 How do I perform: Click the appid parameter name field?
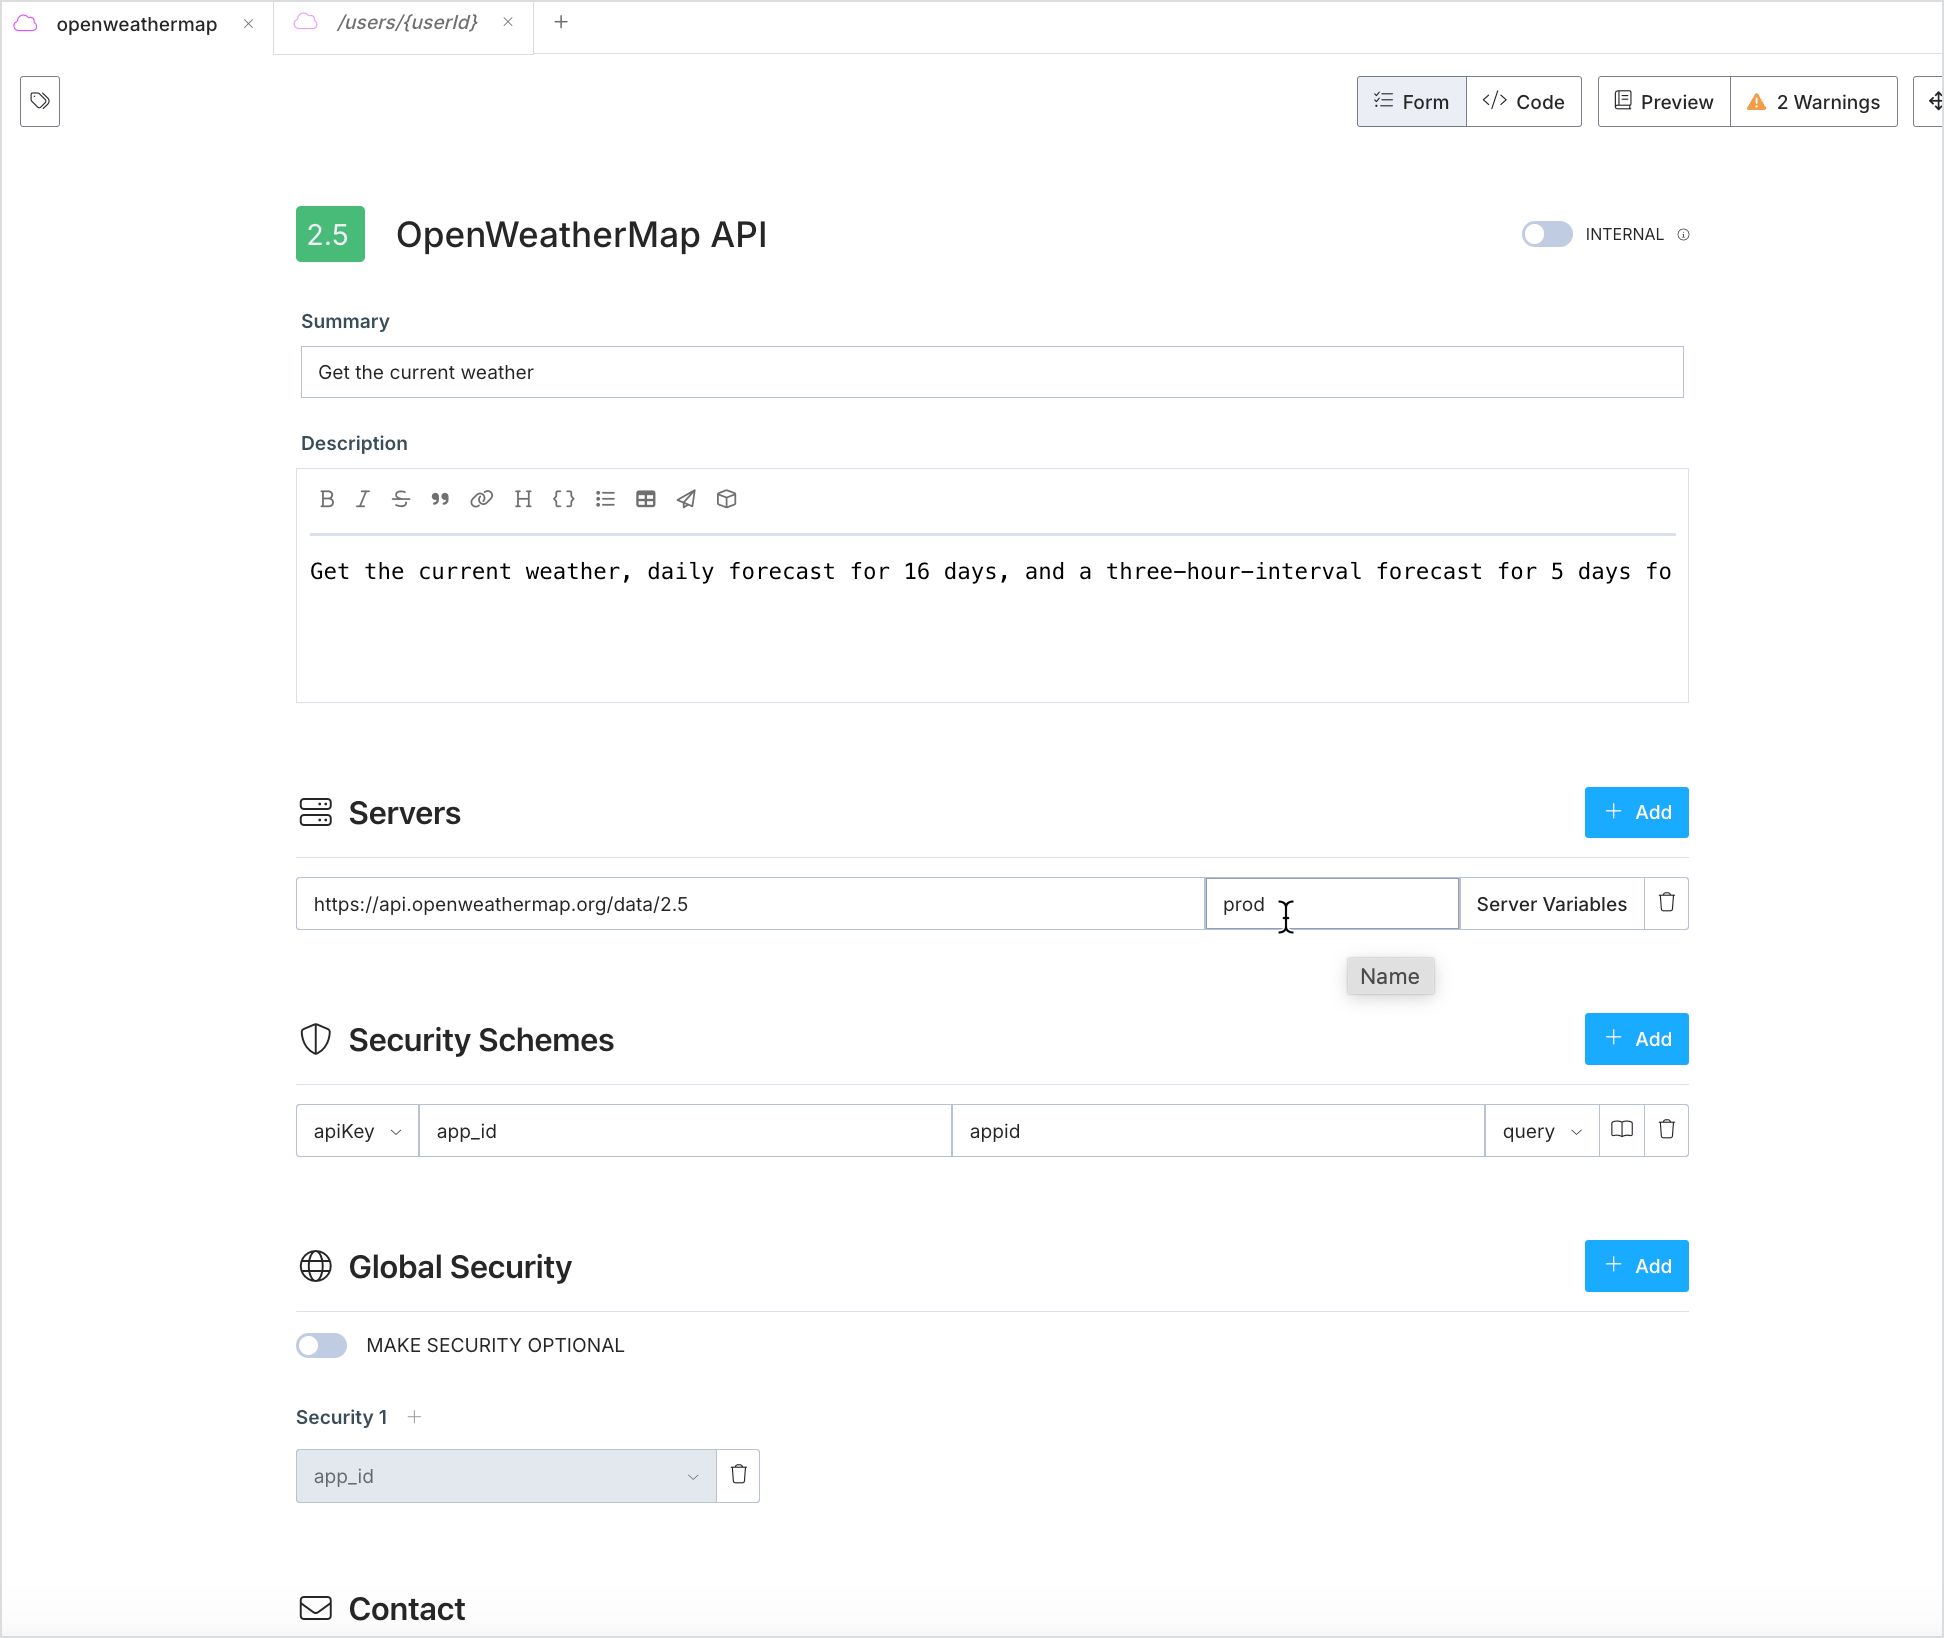click(x=1218, y=1130)
